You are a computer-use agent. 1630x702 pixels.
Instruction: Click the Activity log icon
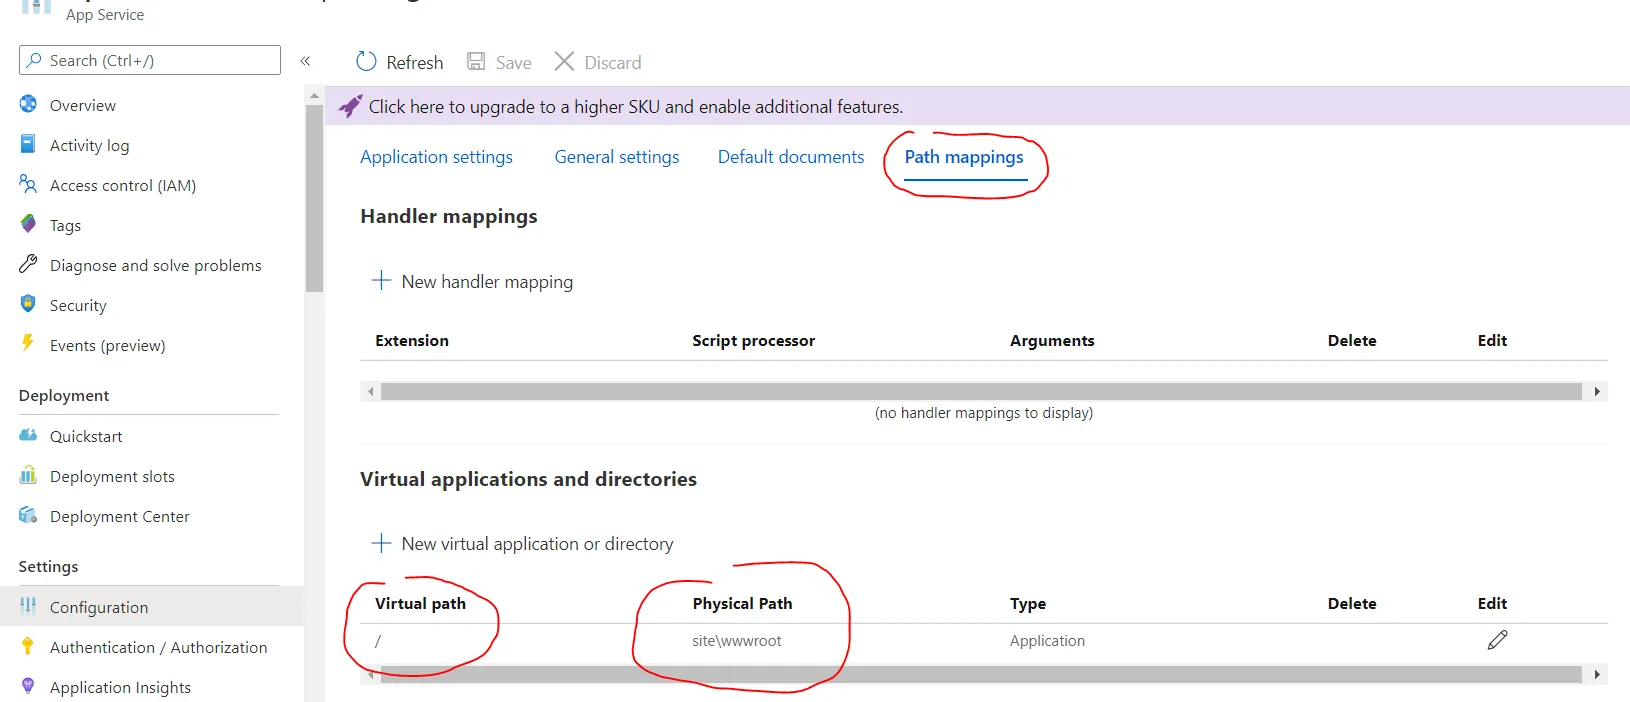pyautogui.click(x=28, y=144)
